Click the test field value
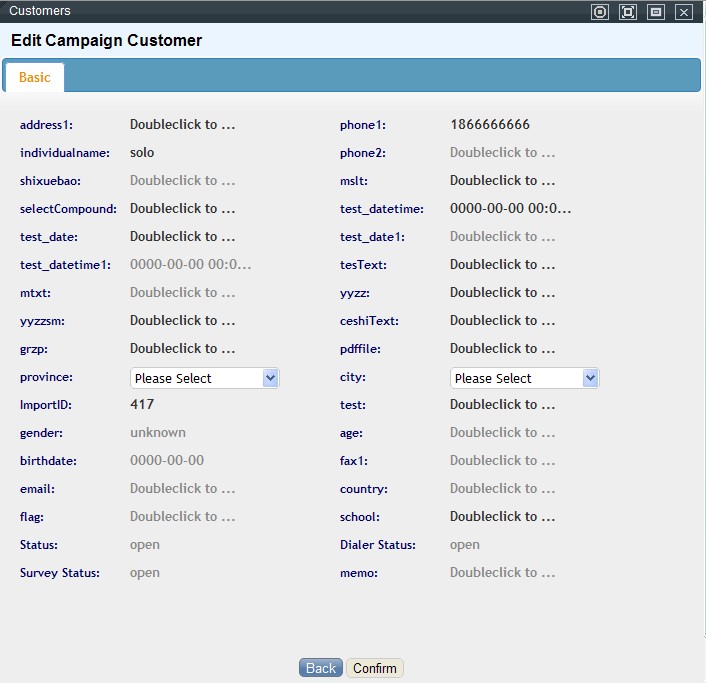This screenshot has height=683, width=706. 502,404
